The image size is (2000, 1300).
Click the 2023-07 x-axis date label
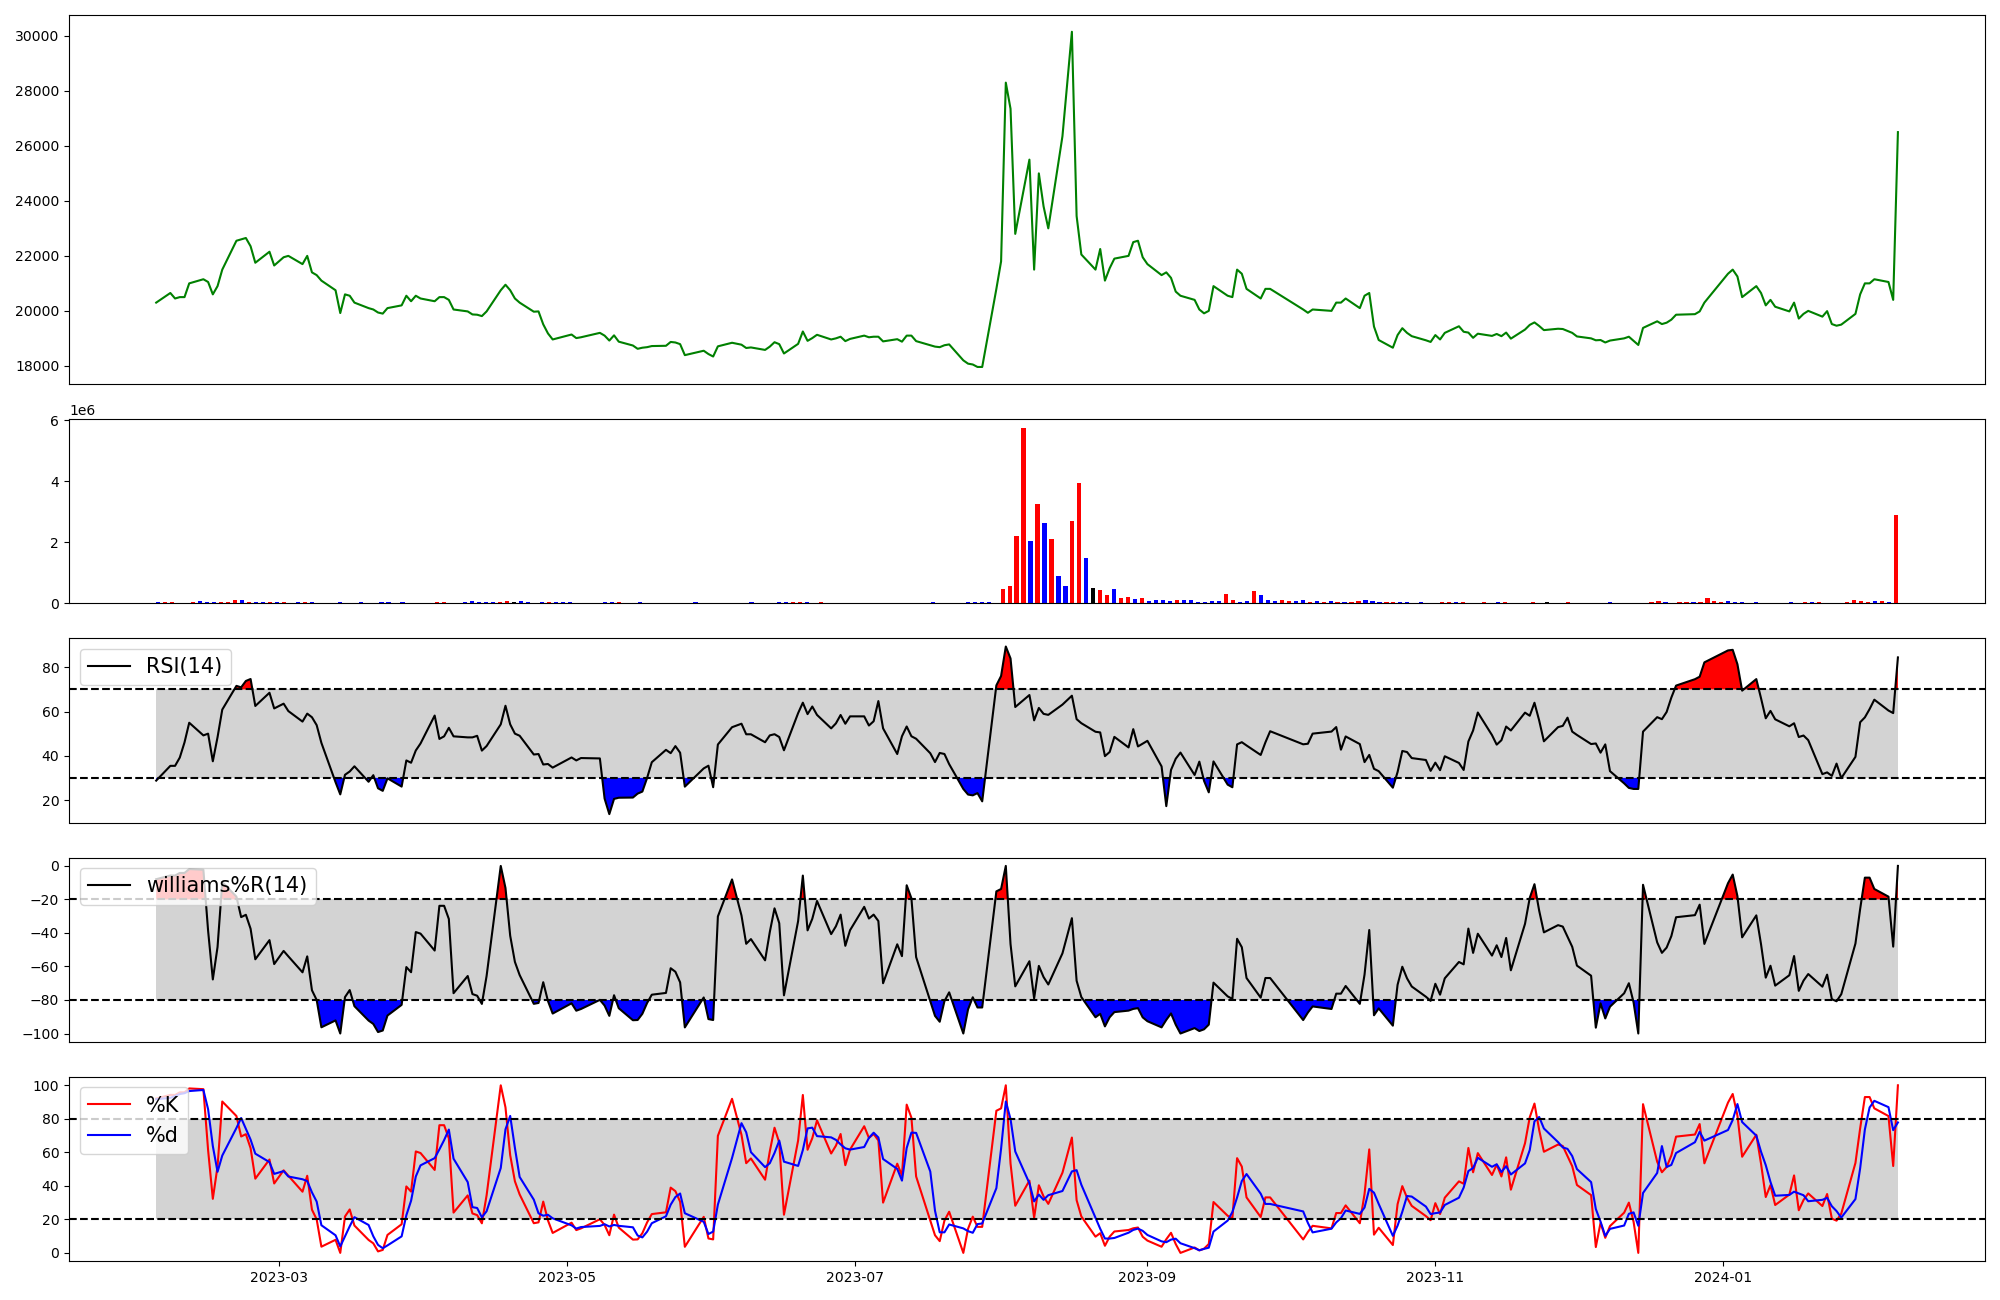coord(855,1277)
